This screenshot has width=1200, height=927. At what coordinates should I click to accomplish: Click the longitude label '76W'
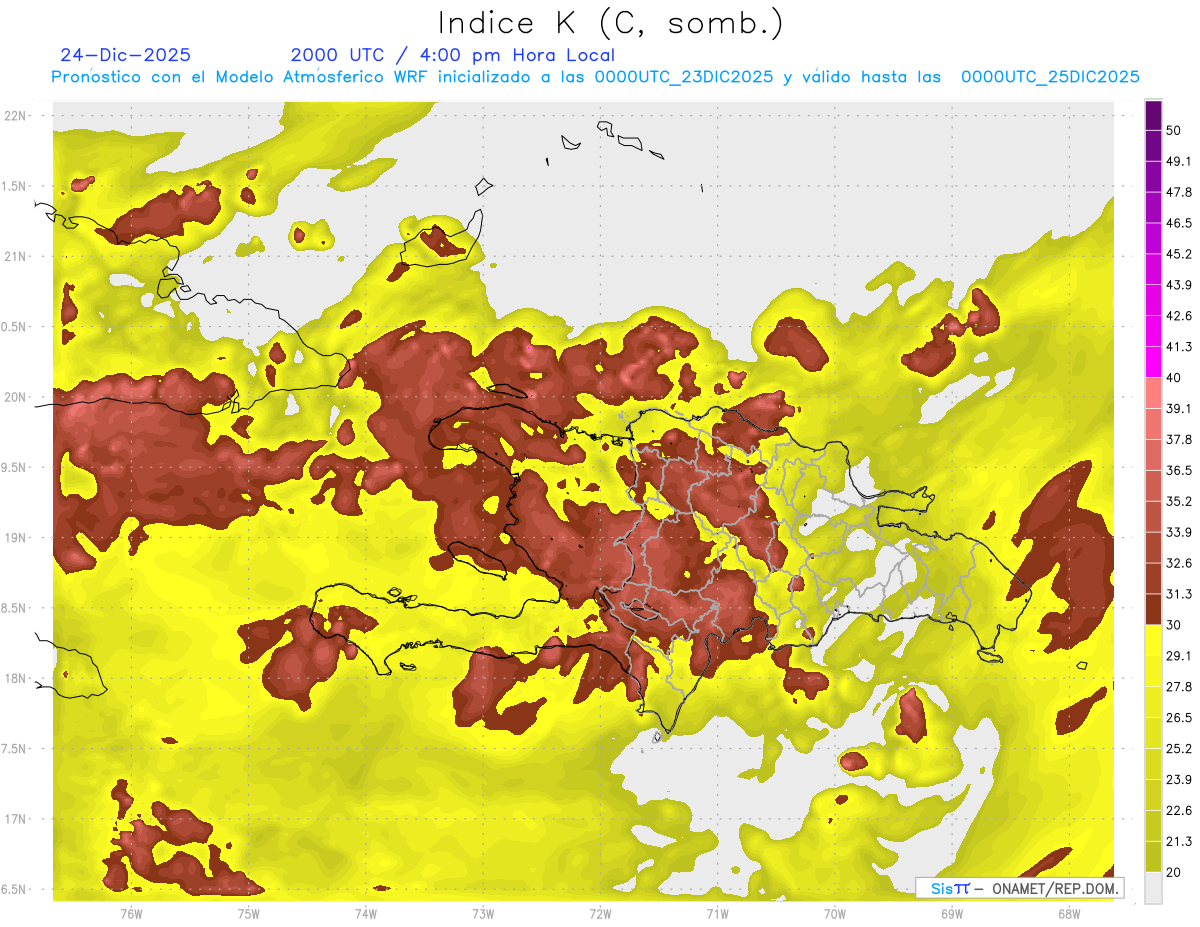131,914
